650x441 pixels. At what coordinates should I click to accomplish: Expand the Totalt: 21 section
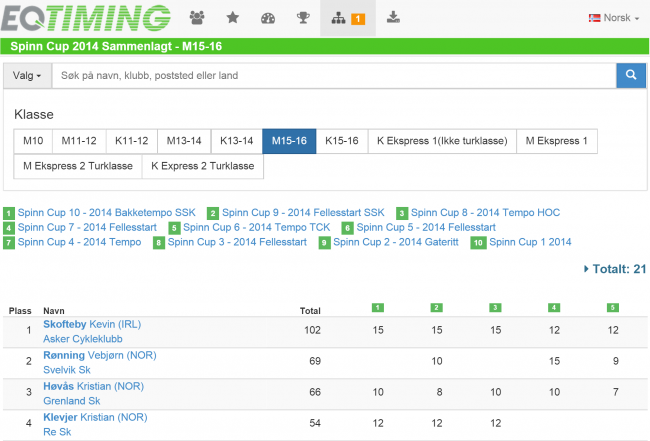[615, 269]
